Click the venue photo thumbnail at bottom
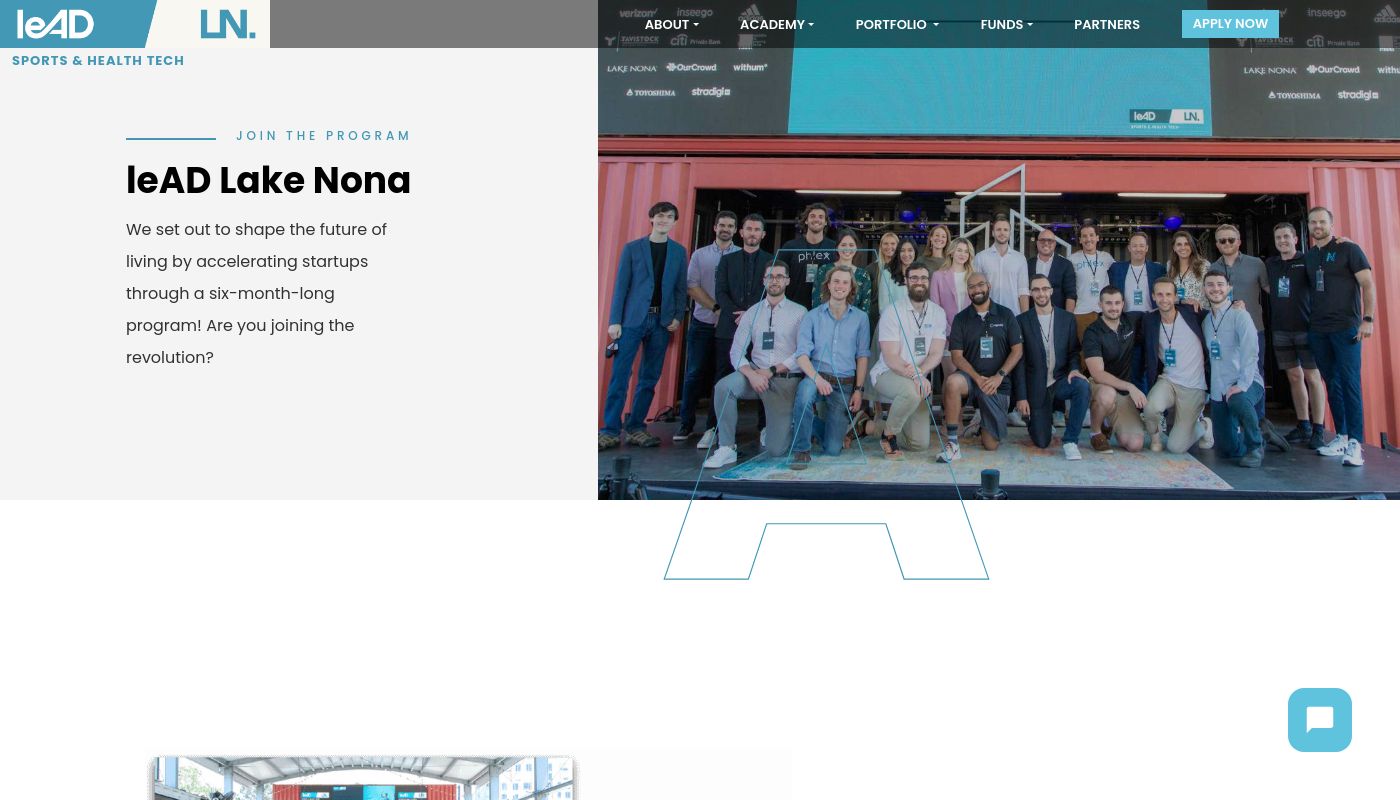This screenshot has height=800, width=1400. click(364, 778)
